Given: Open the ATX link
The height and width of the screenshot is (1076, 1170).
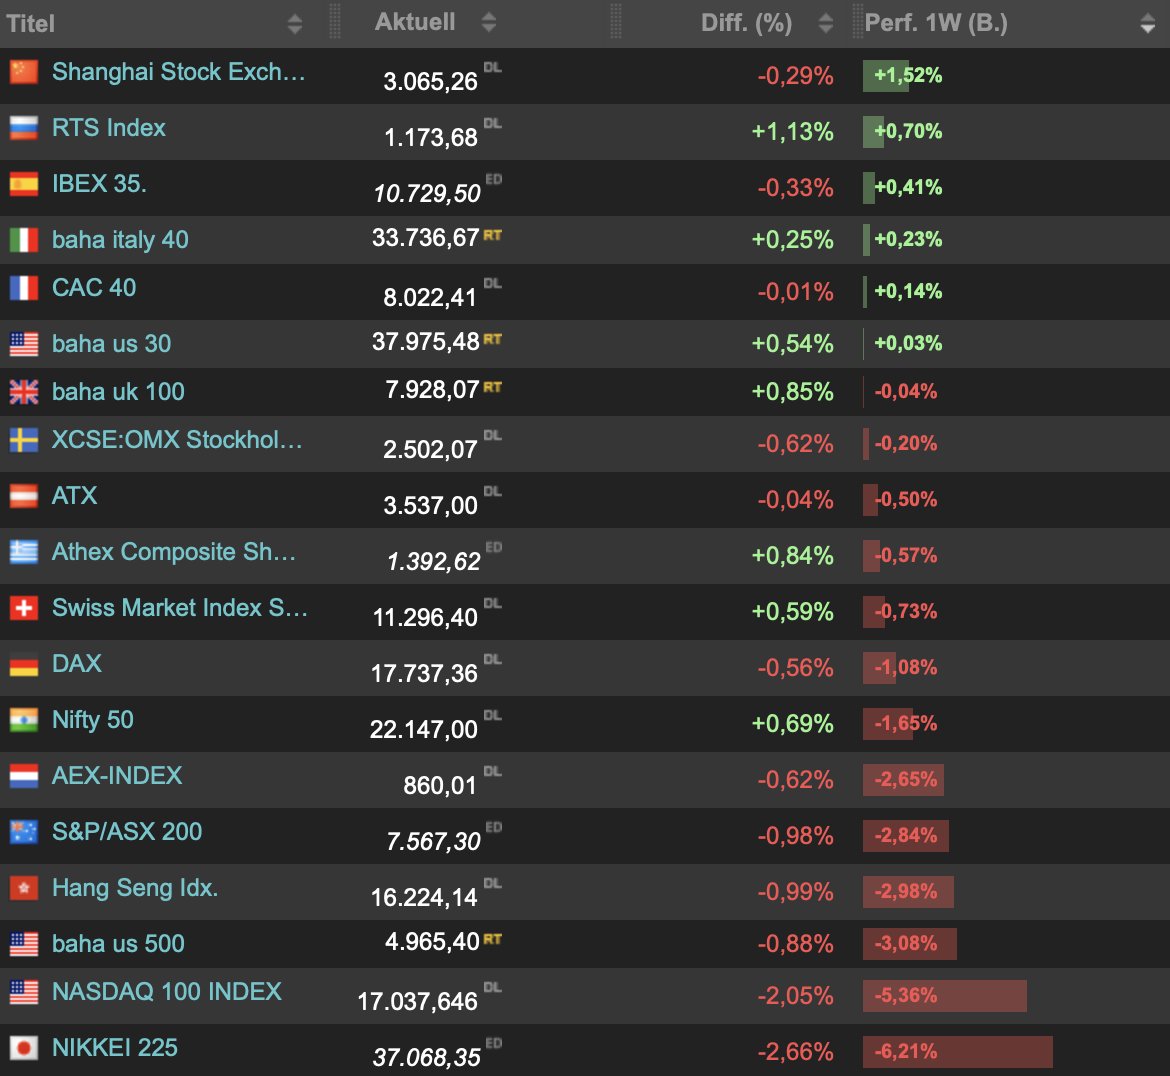Looking at the screenshot, I should click(75, 495).
